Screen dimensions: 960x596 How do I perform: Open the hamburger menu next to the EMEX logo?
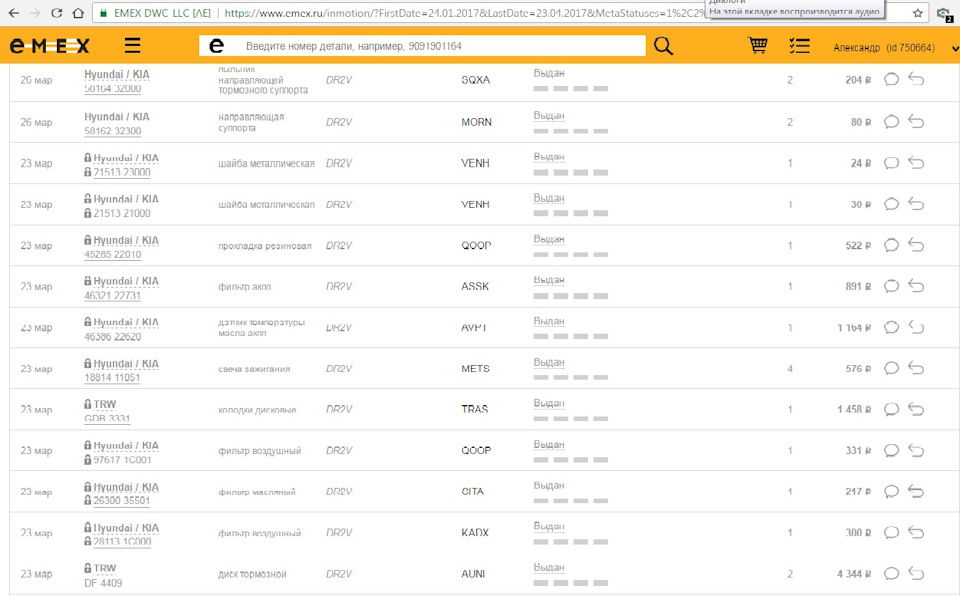(x=133, y=45)
